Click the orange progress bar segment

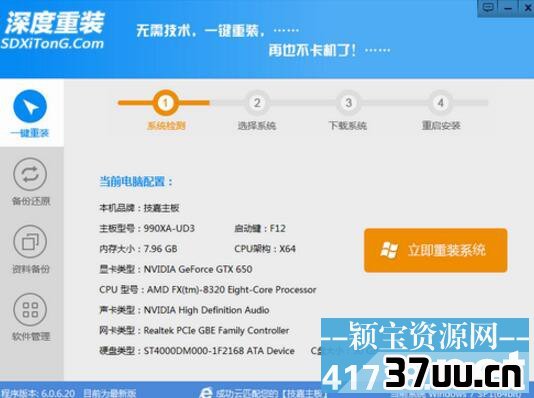tap(163, 102)
